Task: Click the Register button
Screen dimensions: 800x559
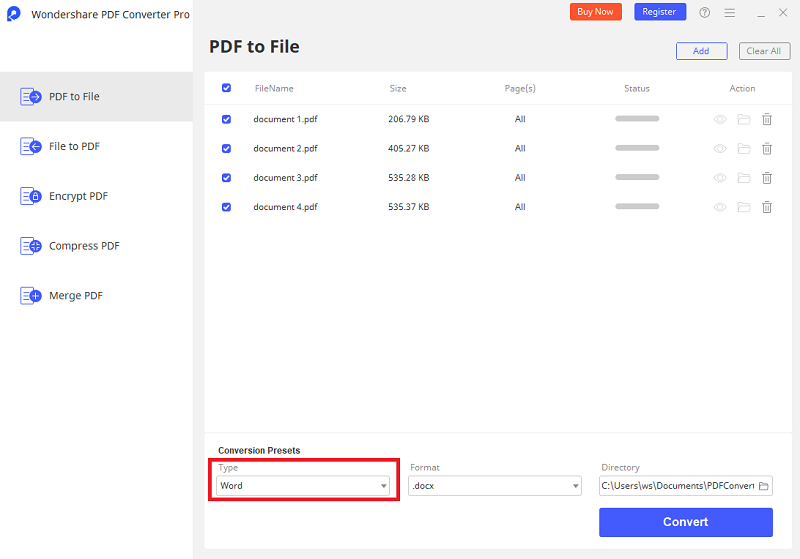Action: [660, 12]
